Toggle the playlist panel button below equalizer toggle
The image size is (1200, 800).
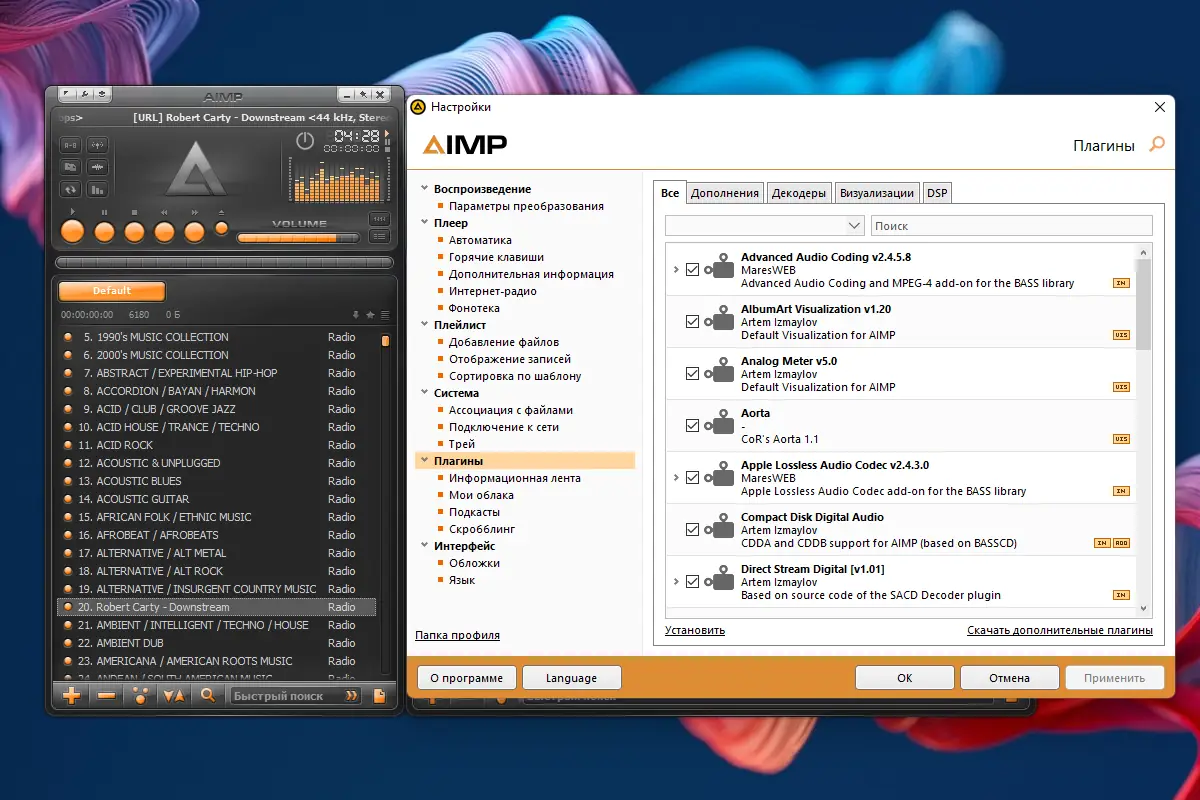click(379, 237)
